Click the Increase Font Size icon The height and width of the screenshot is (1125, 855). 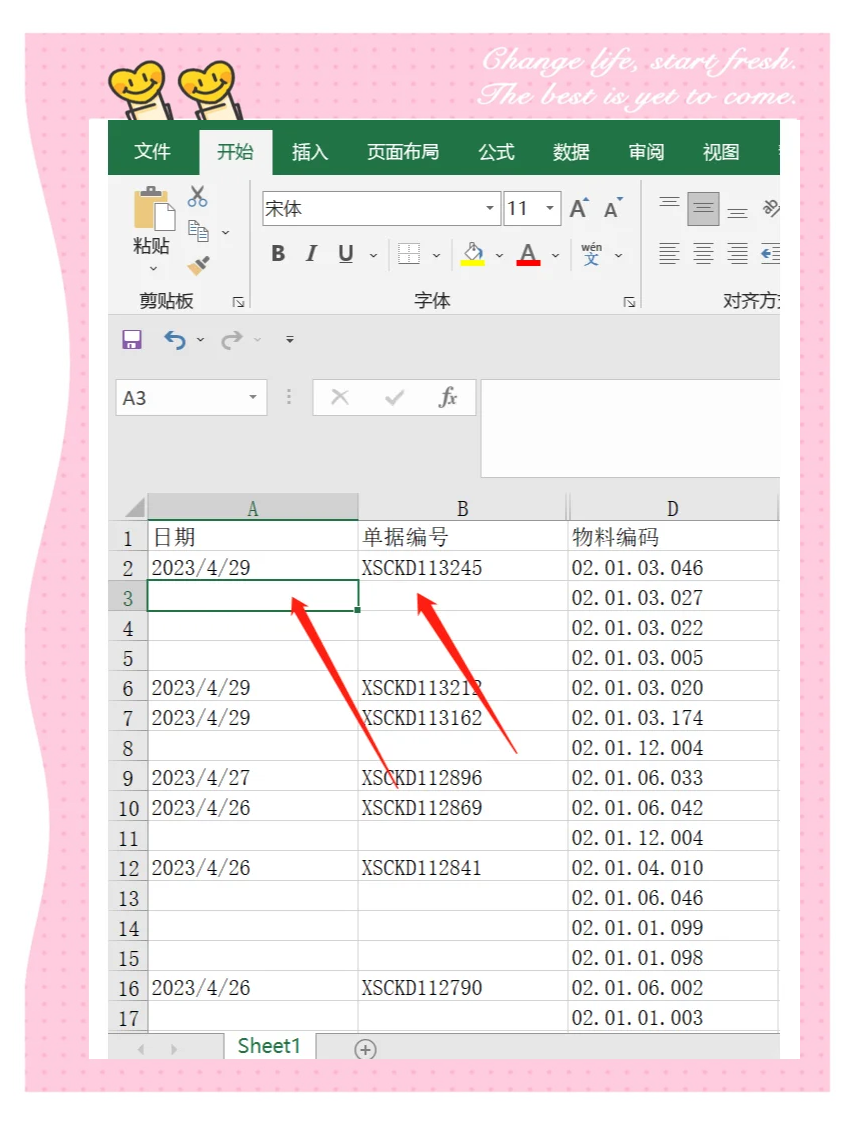click(x=578, y=208)
